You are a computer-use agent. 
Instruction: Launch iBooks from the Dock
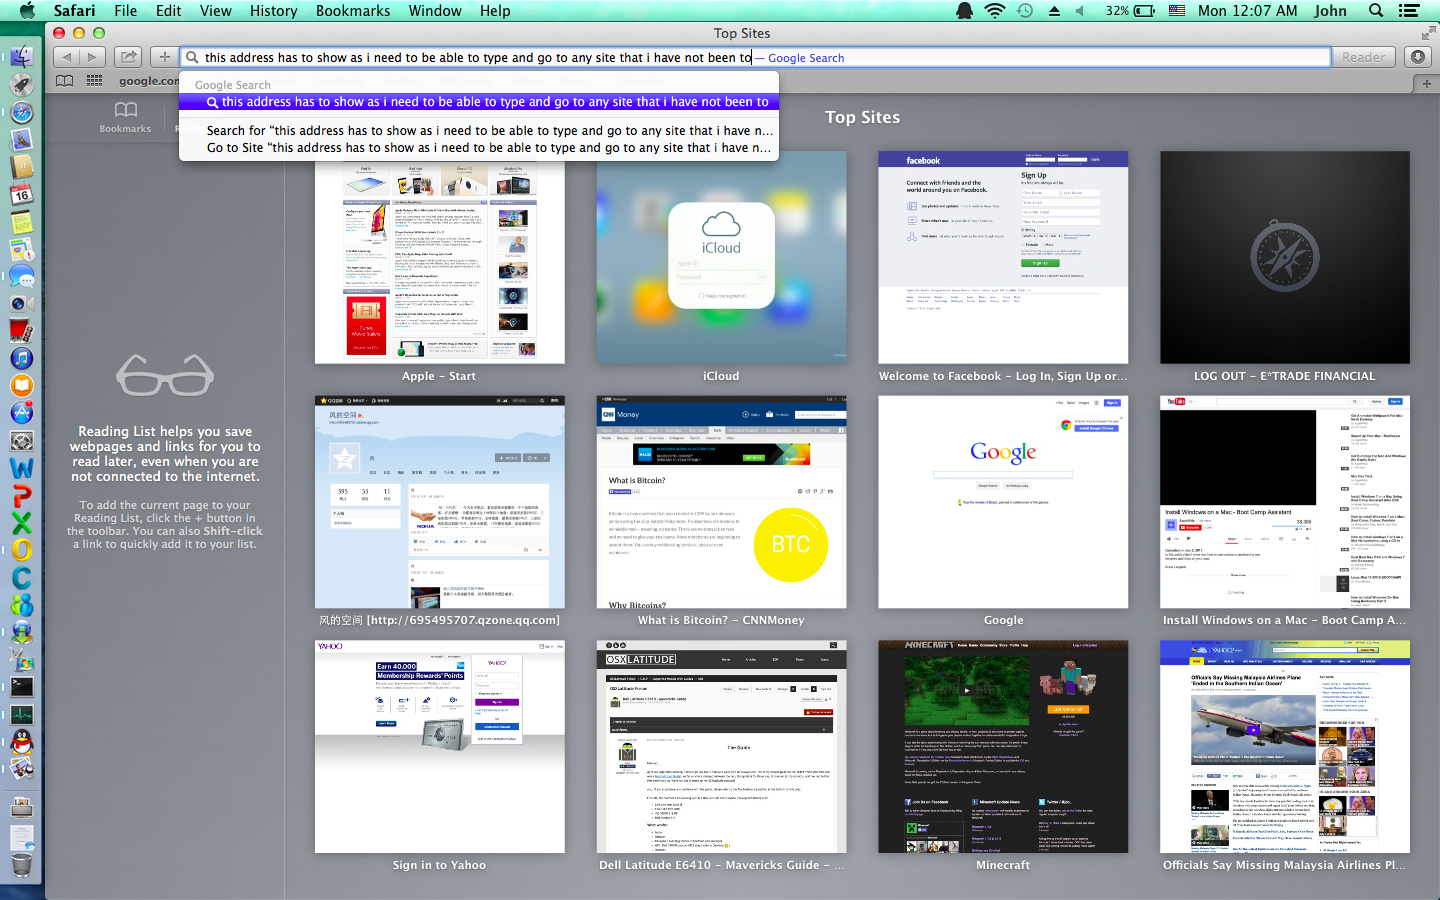tap(21, 385)
